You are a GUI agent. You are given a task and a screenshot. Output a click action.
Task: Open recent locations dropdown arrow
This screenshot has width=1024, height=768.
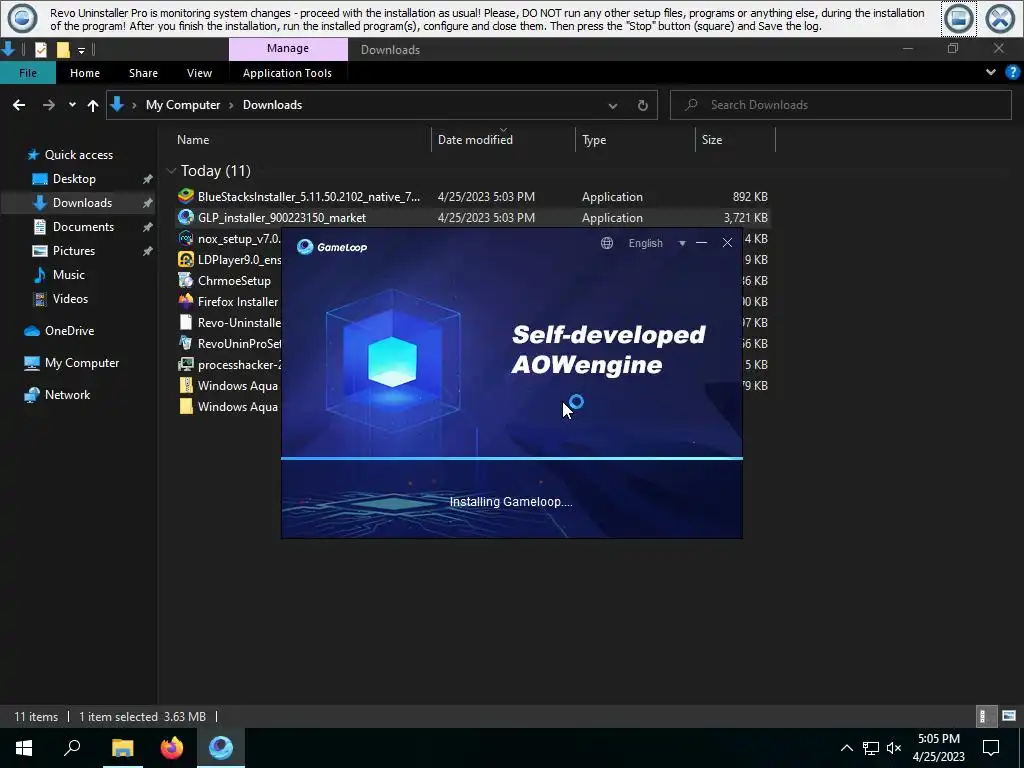[72, 104]
